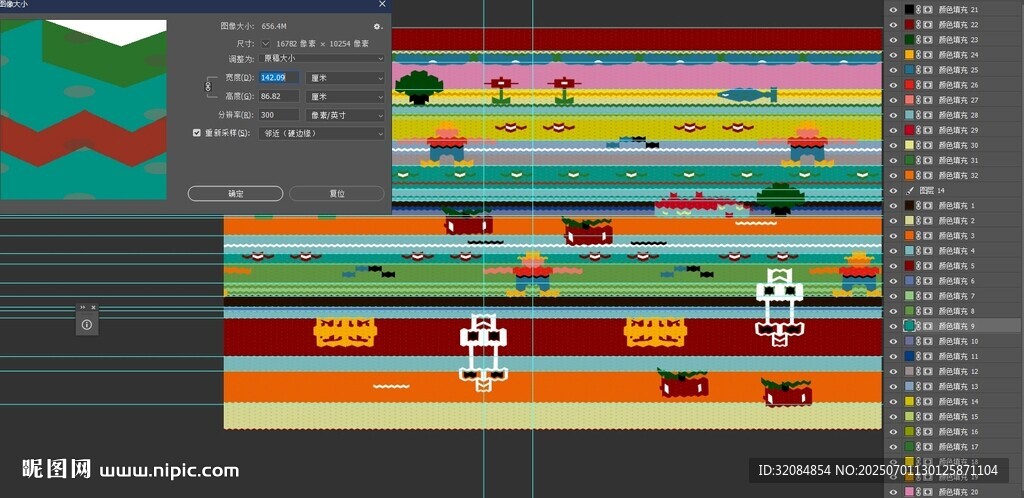Click the brush icon of 图层 14

(x=909, y=191)
